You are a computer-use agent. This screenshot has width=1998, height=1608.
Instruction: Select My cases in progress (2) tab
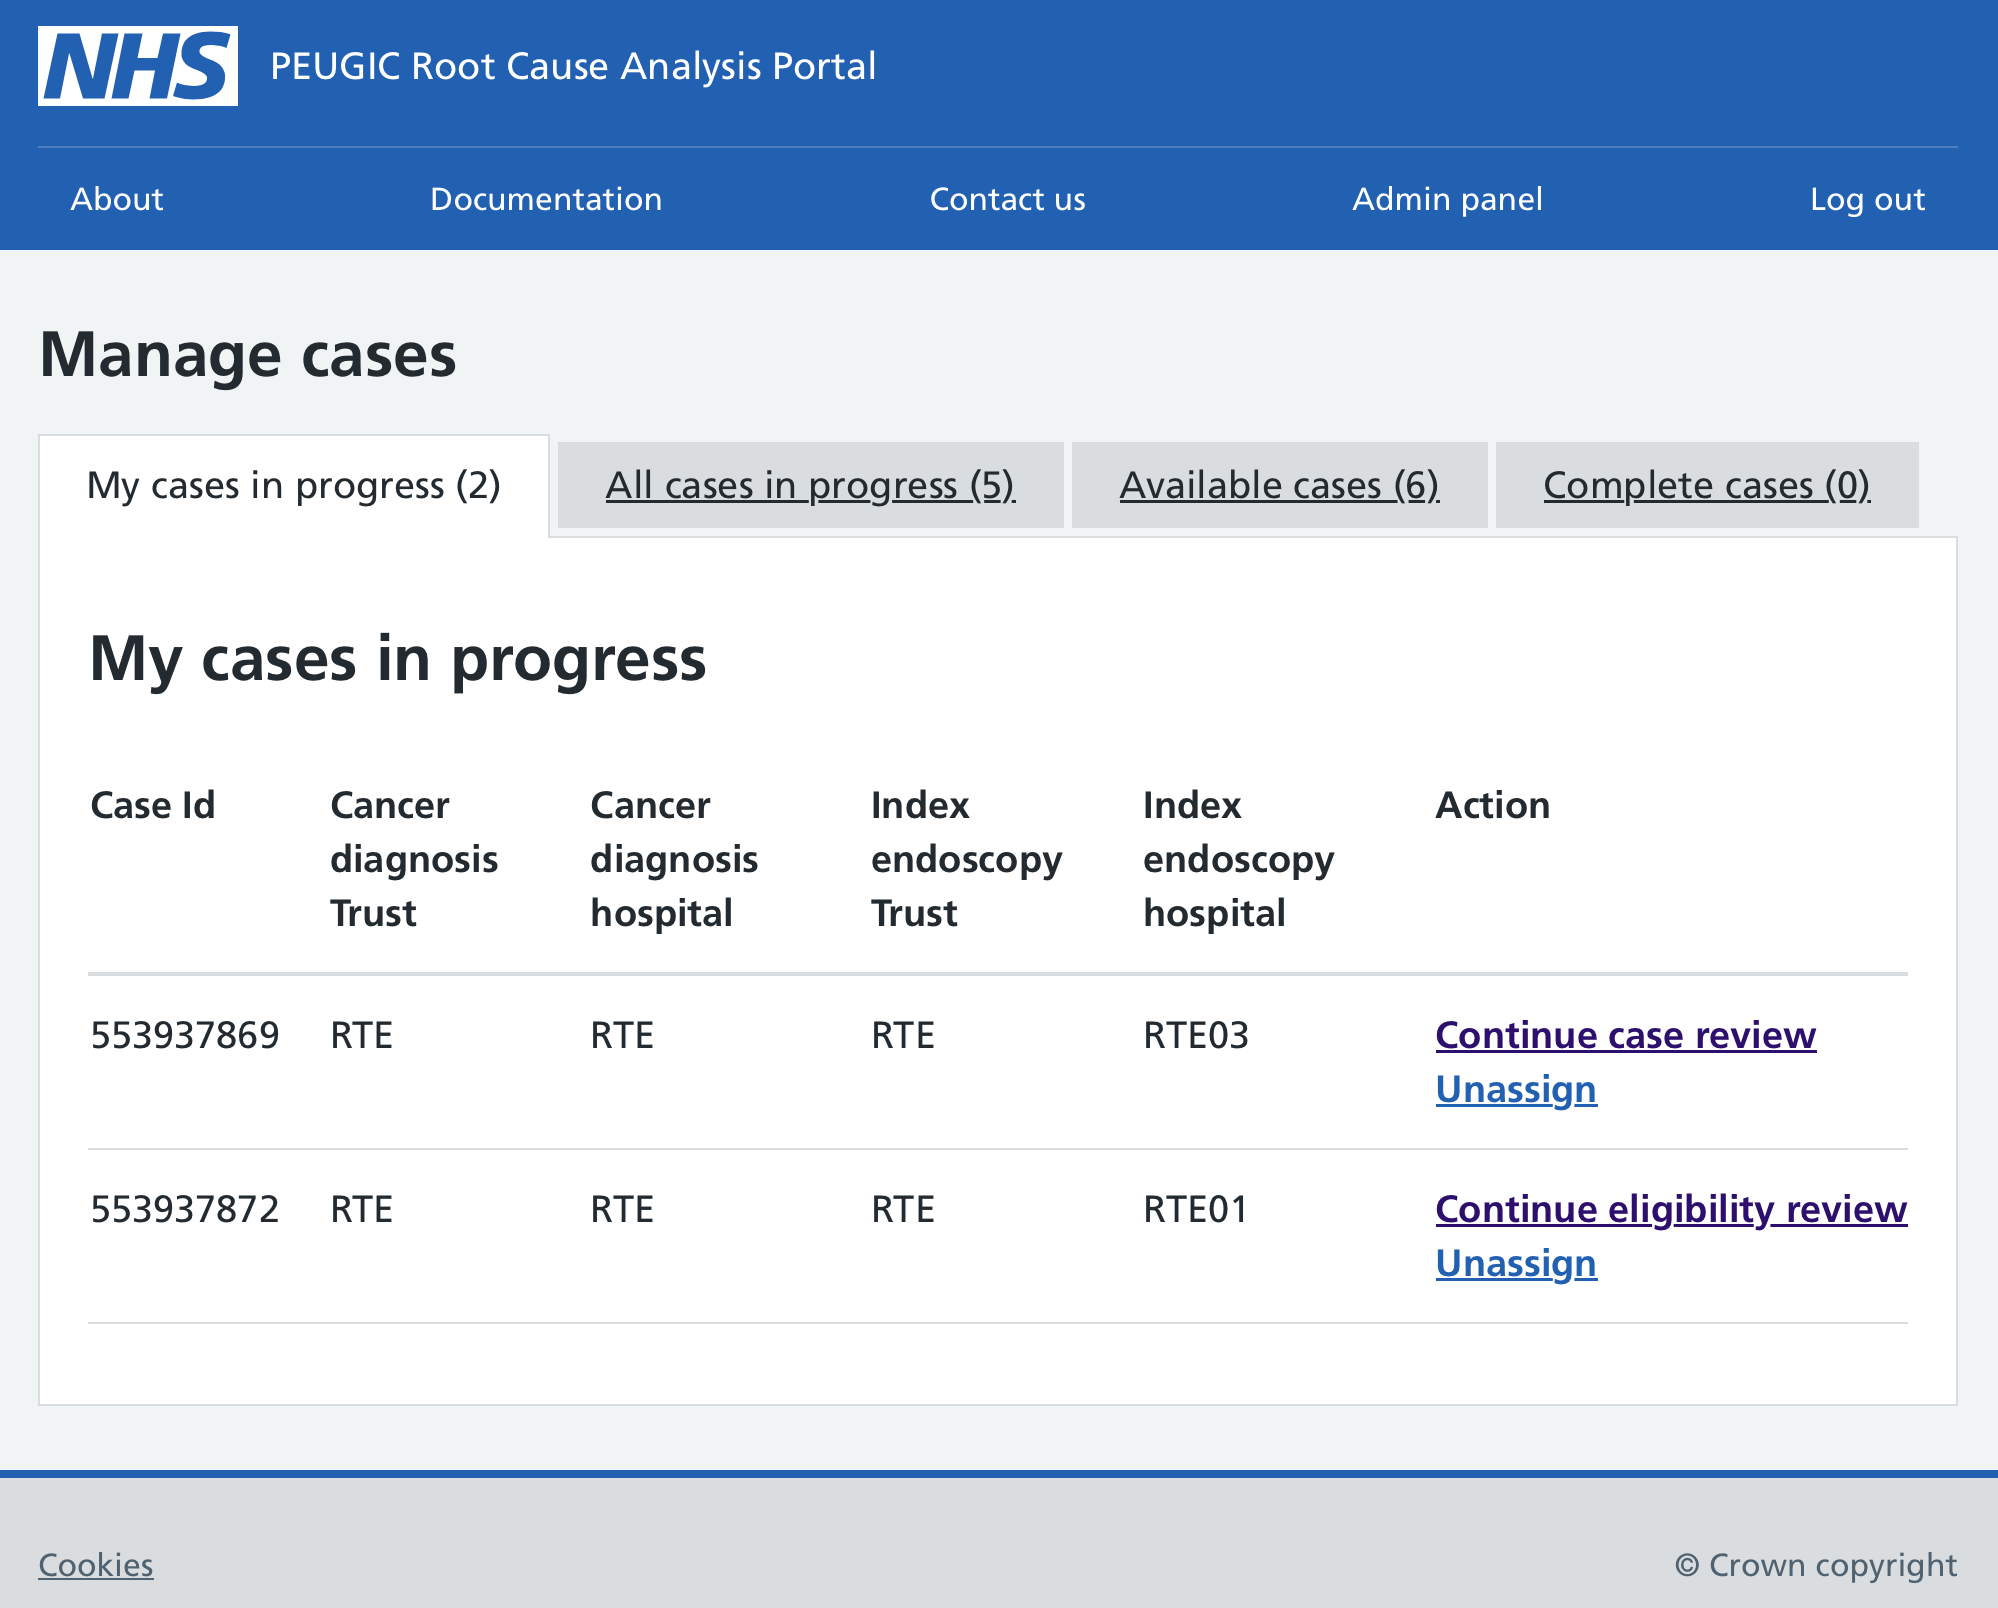coord(294,486)
